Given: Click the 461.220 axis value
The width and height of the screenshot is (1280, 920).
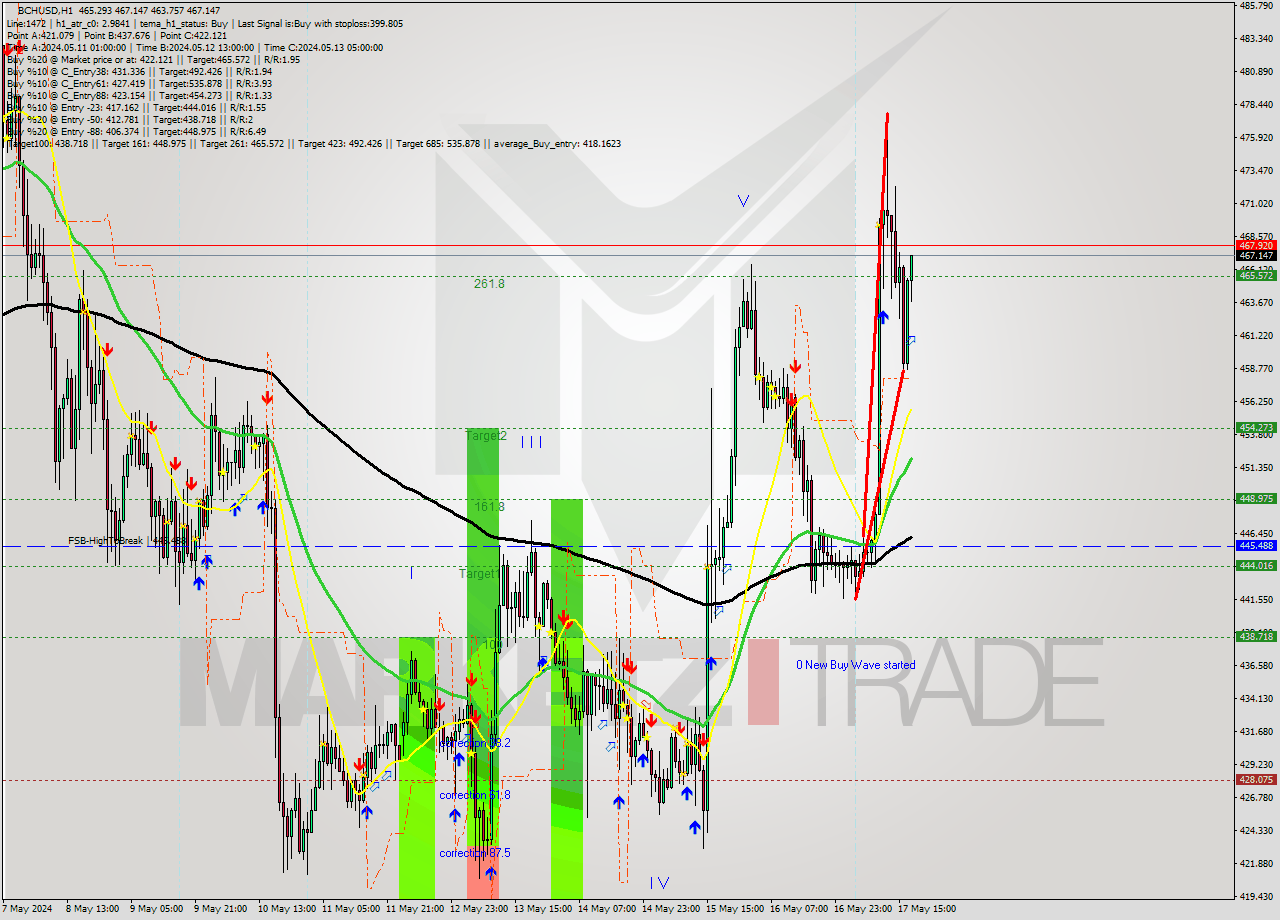Looking at the screenshot, I should click(x=1255, y=336).
